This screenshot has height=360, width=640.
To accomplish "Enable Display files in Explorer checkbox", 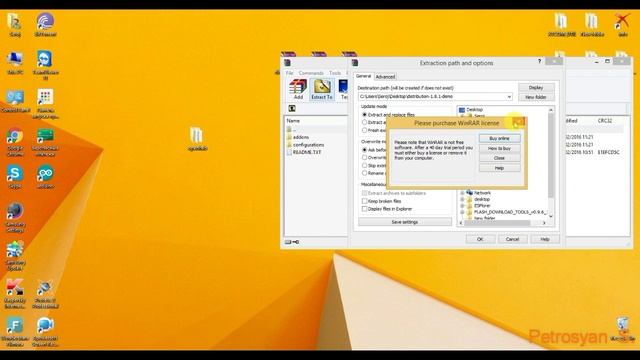I will coord(364,209).
